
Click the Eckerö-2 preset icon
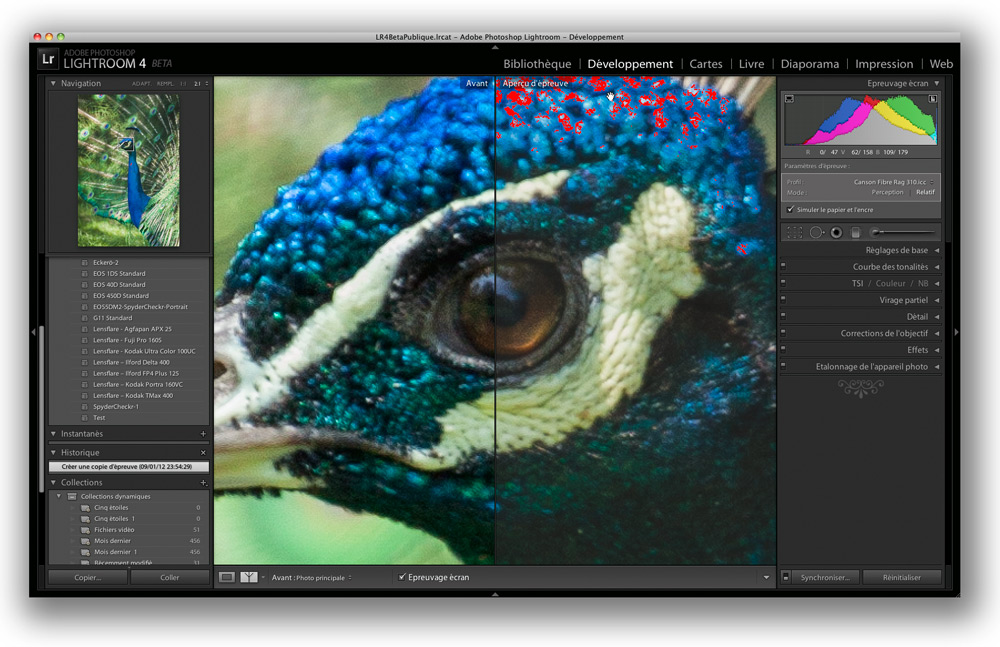(x=84, y=262)
